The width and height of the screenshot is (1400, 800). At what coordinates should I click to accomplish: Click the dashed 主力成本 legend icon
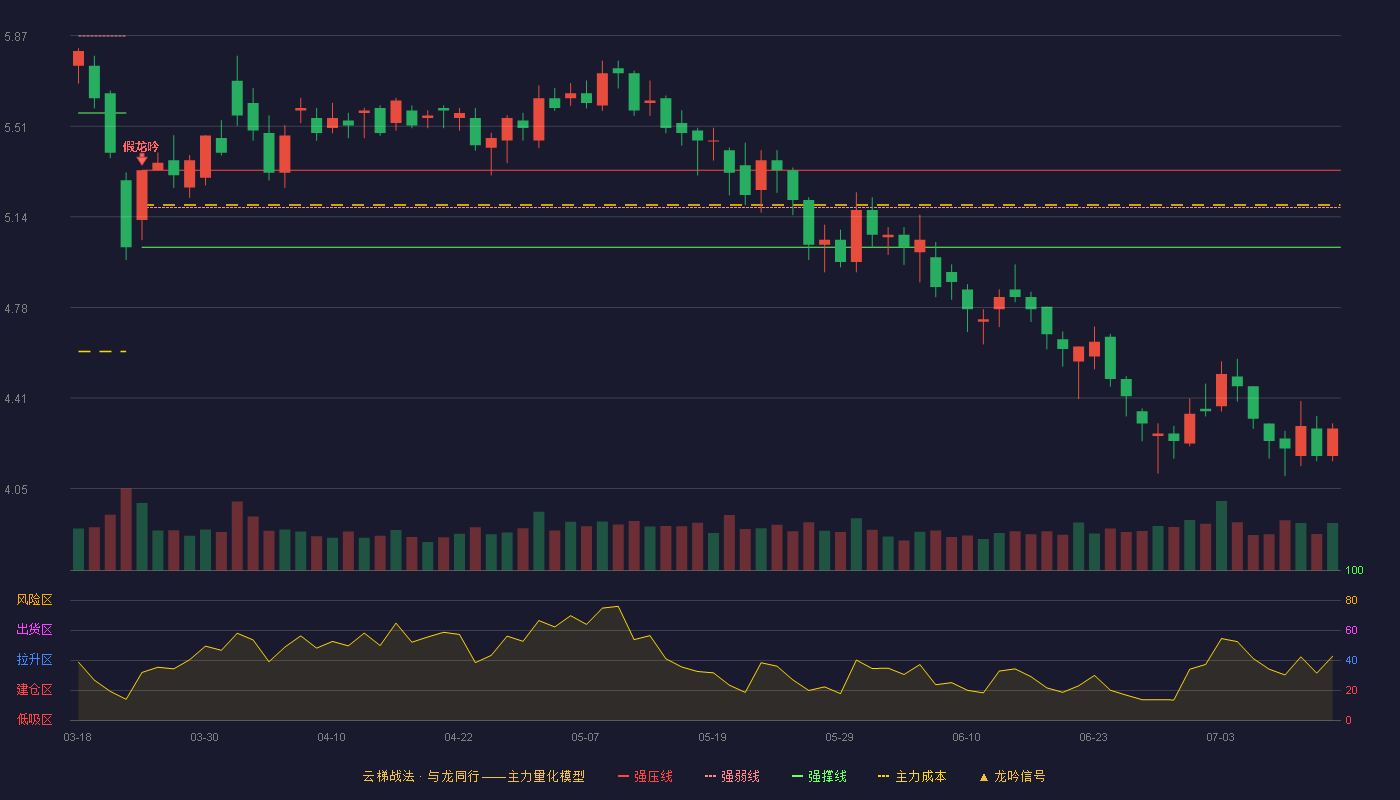click(883, 776)
